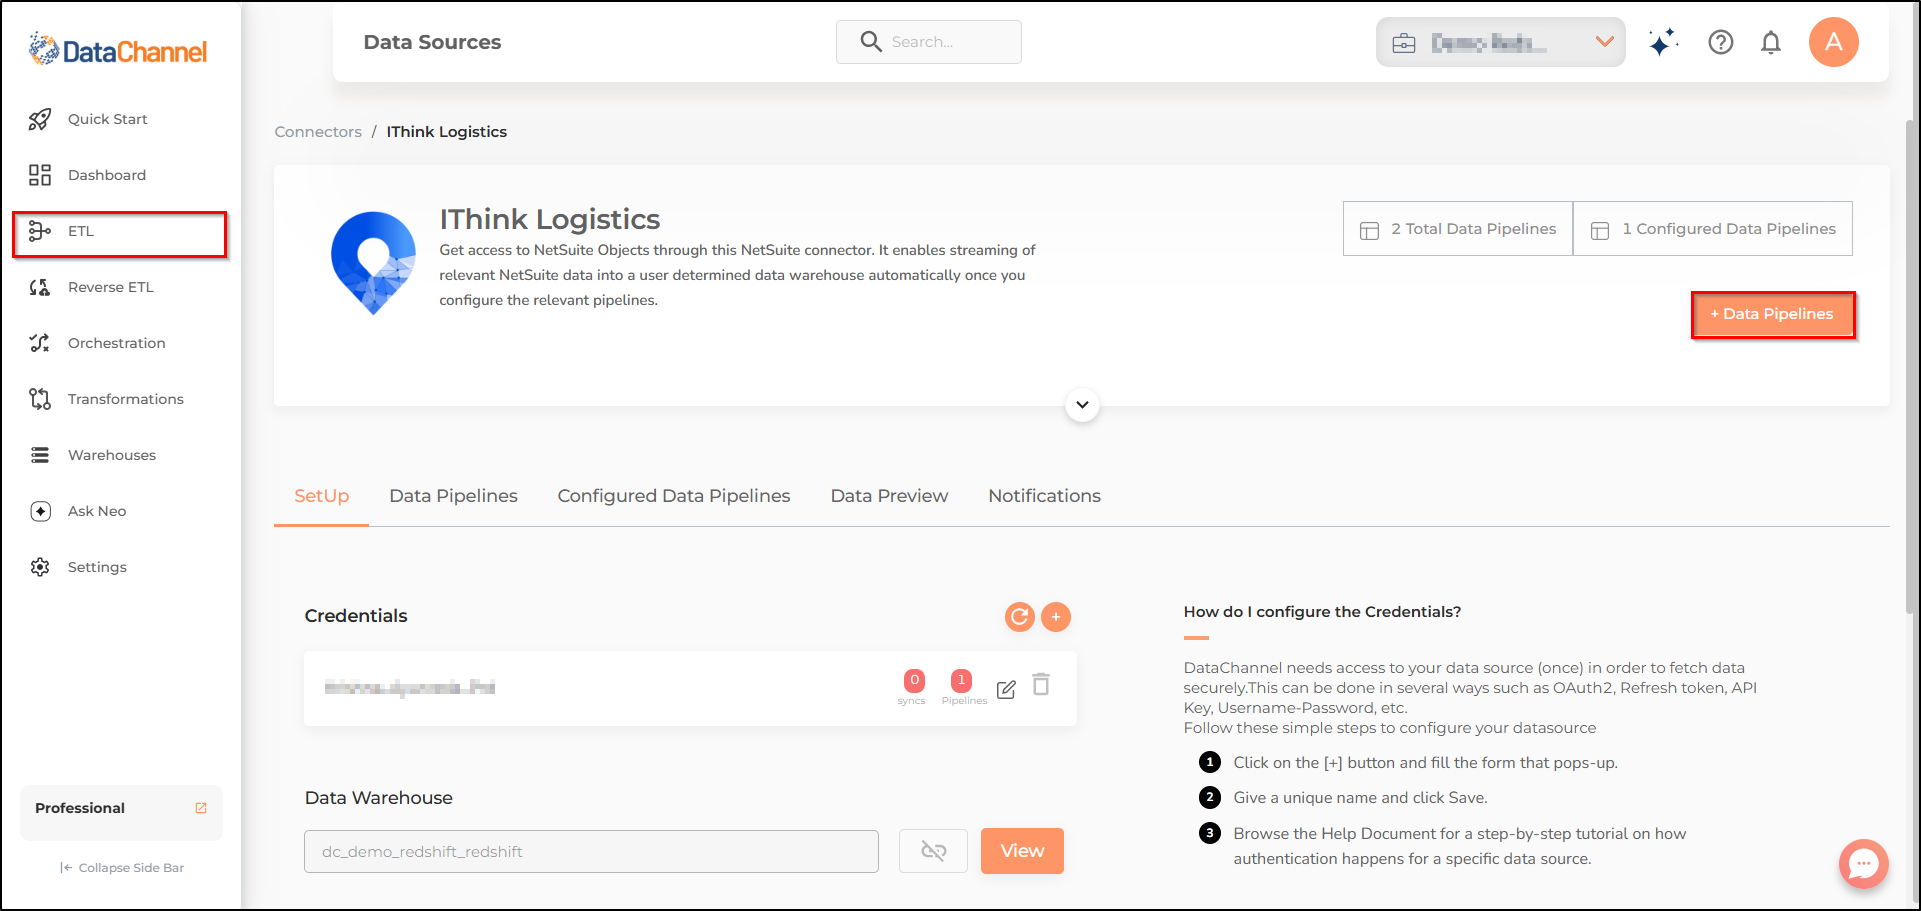
Task: Switch to the Notifications tab
Action: 1044,496
